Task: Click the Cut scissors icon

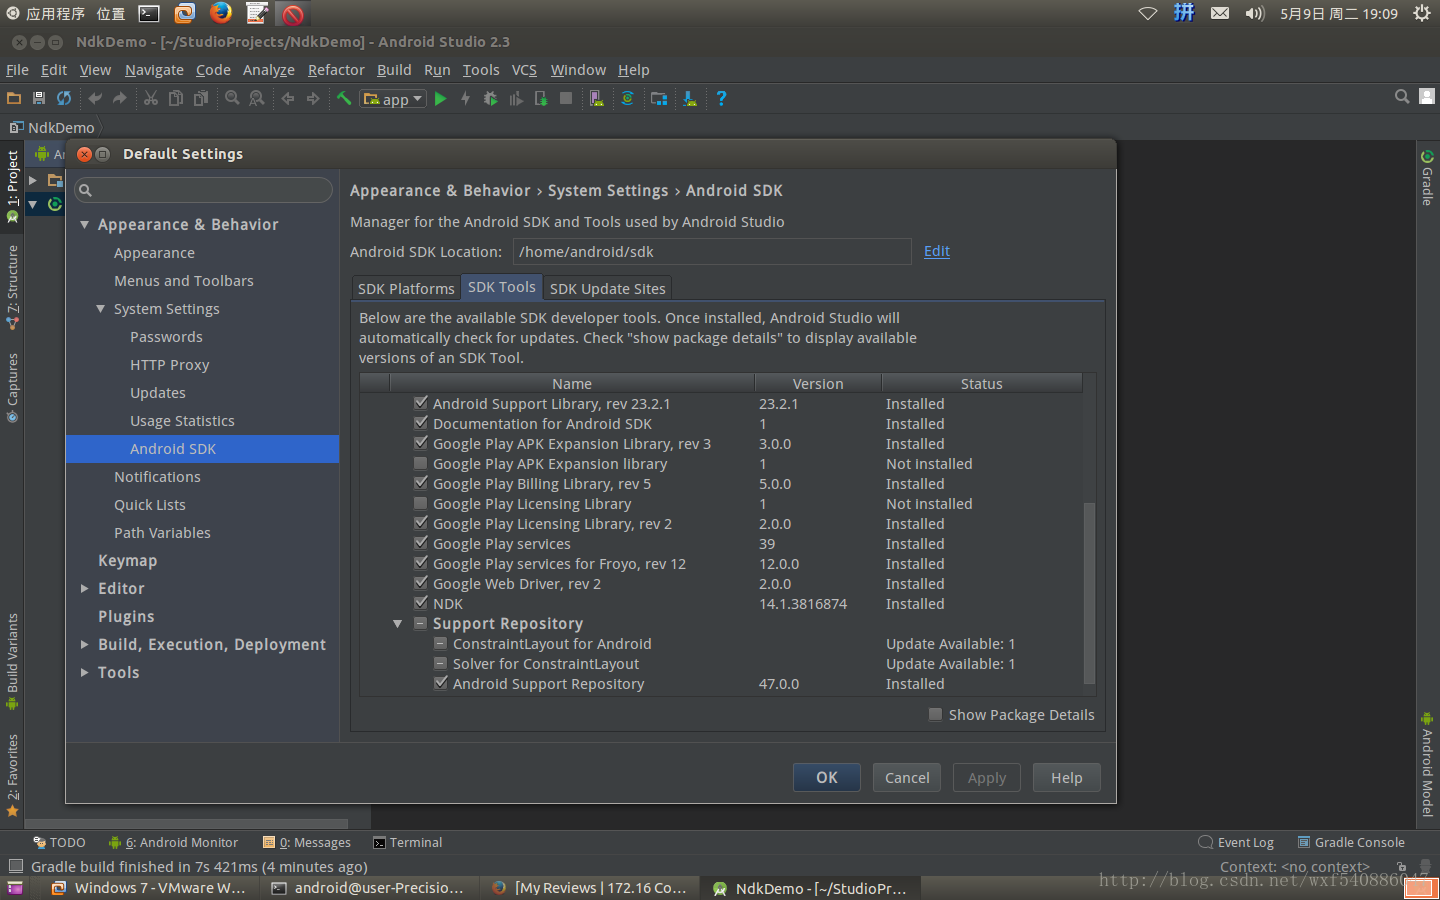Action: coord(151,98)
